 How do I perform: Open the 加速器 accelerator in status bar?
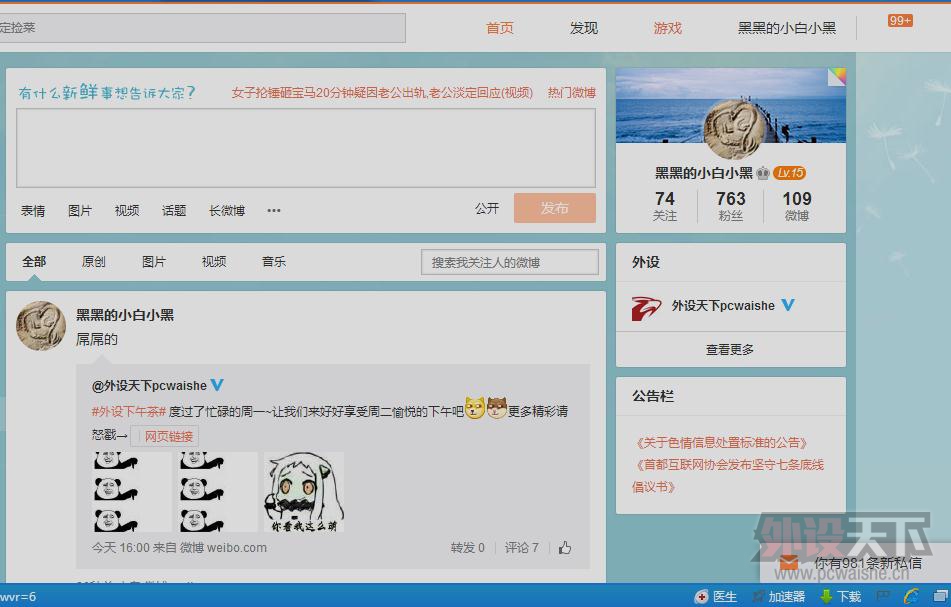(x=779, y=597)
